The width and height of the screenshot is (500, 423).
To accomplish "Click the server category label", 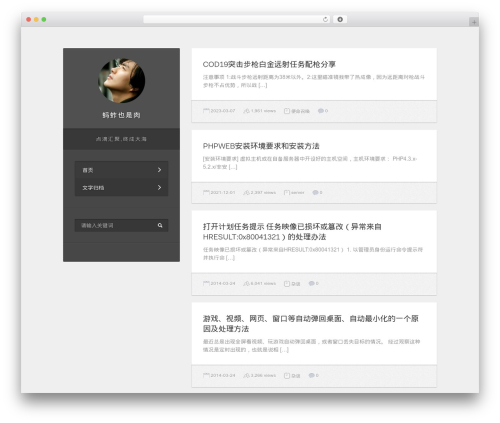I will pyautogui.click(x=298, y=192).
